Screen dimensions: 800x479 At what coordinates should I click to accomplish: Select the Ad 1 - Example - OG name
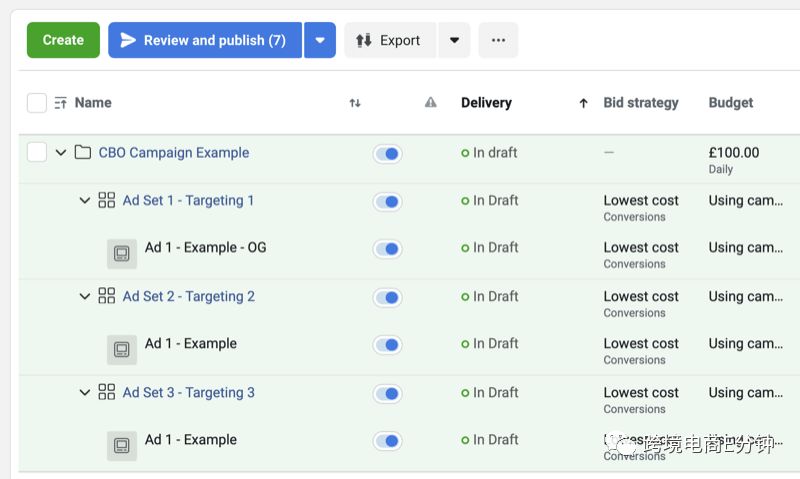206,247
